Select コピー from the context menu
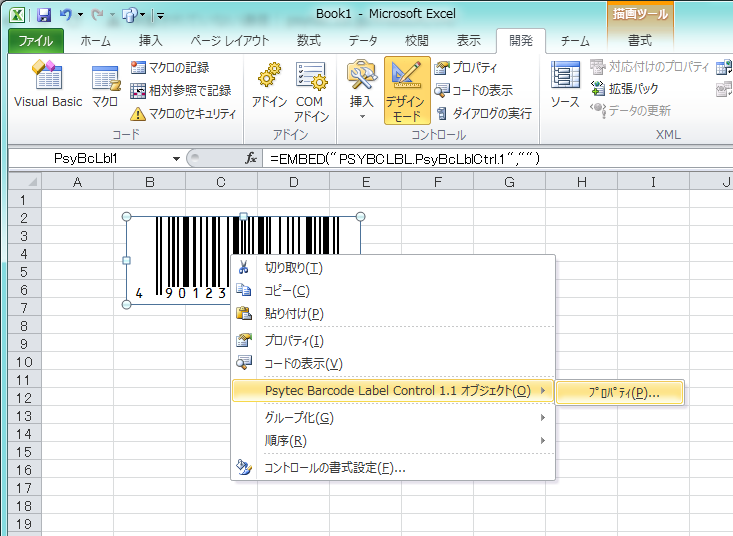This screenshot has height=536, width=733. (x=286, y=290)
